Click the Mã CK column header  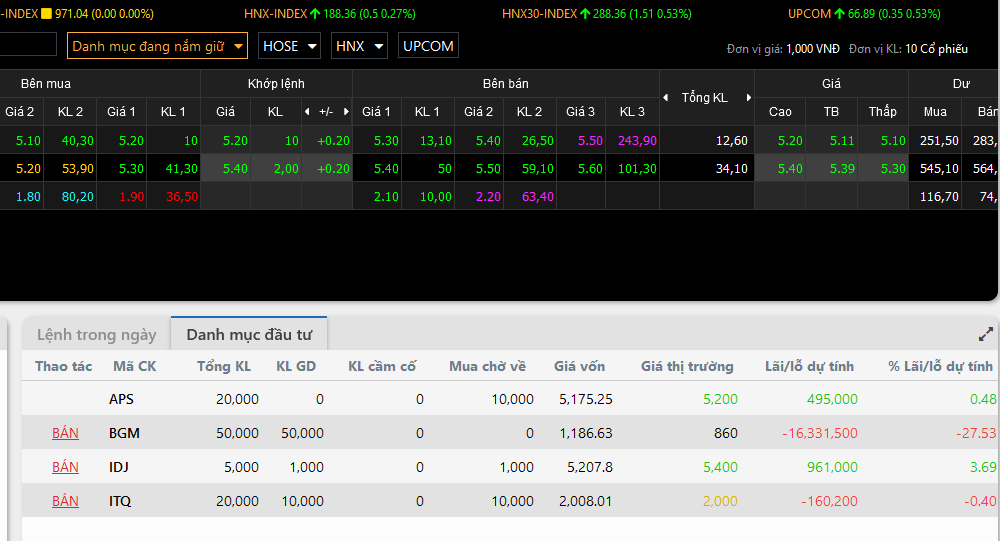[x=135, y=366]
